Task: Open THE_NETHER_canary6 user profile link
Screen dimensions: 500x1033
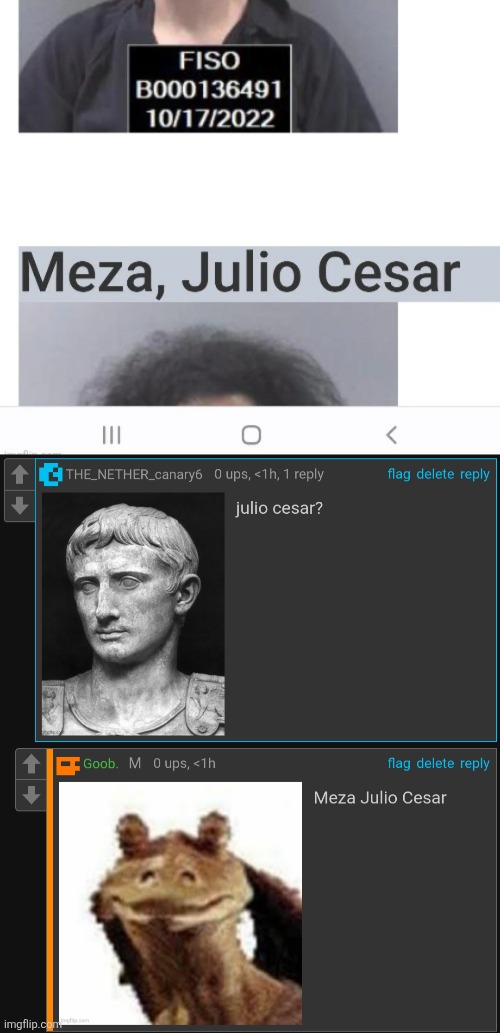Action: click(134, 474)
